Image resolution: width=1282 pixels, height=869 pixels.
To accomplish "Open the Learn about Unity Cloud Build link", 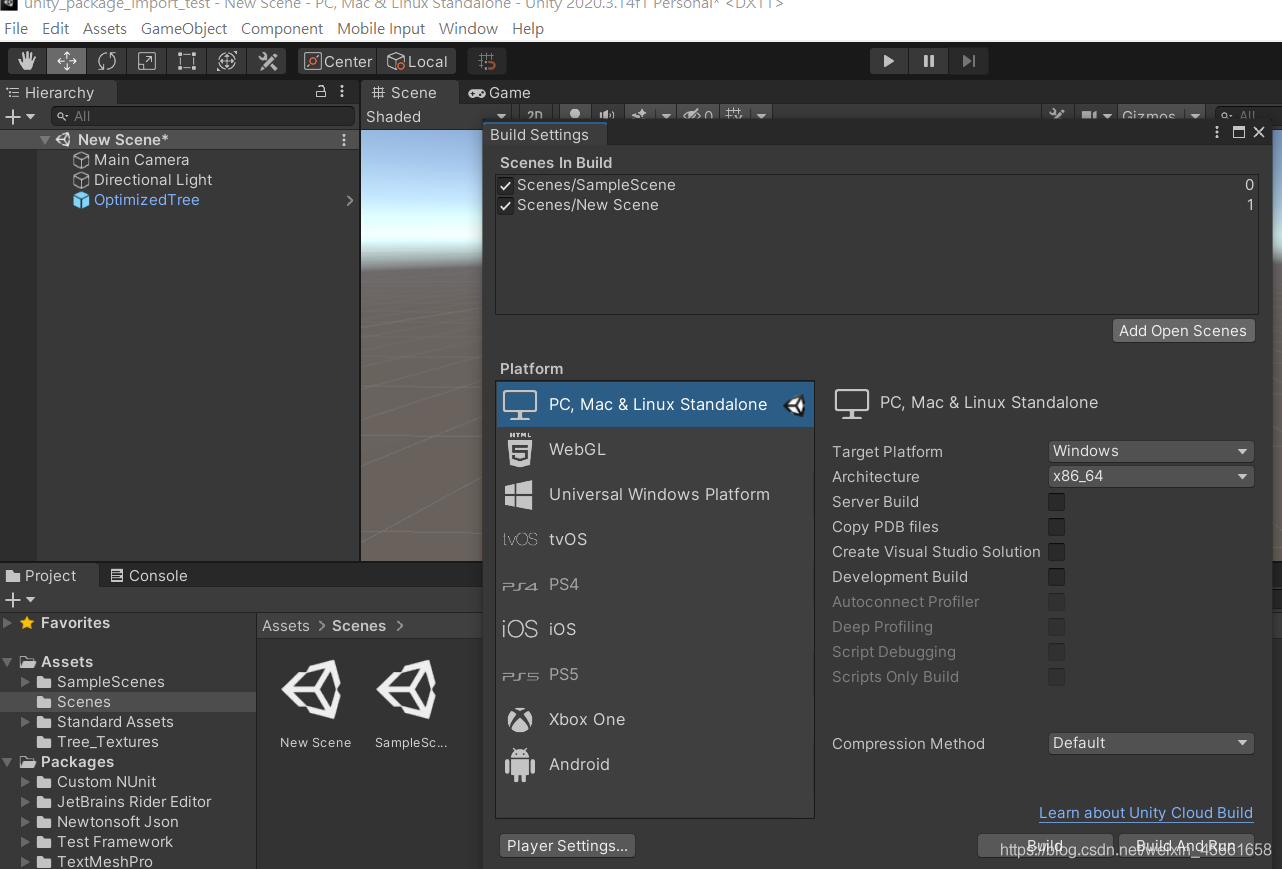I will pos(1146,813).
